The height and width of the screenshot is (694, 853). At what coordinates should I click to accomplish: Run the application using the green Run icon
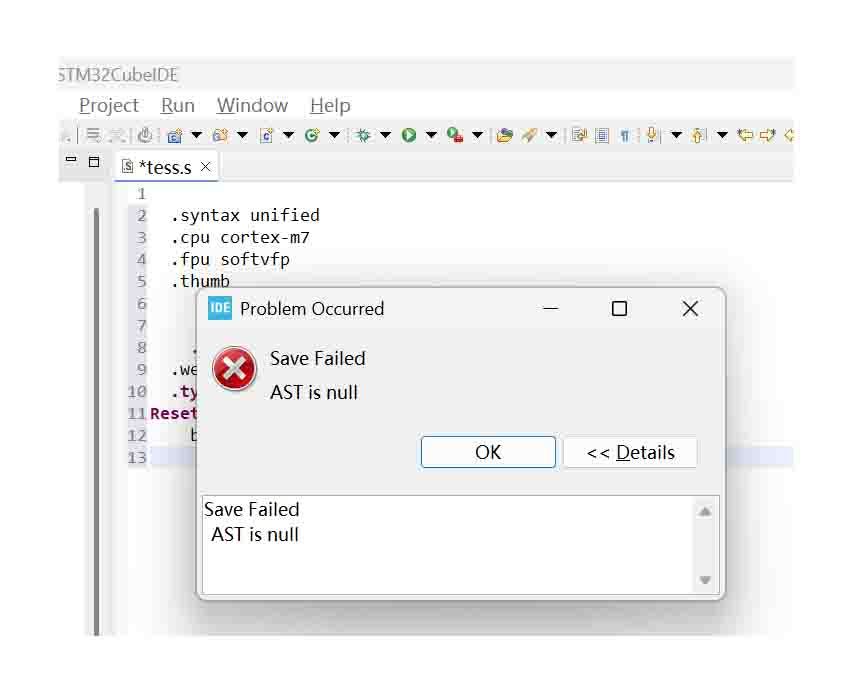coord(408,134)
